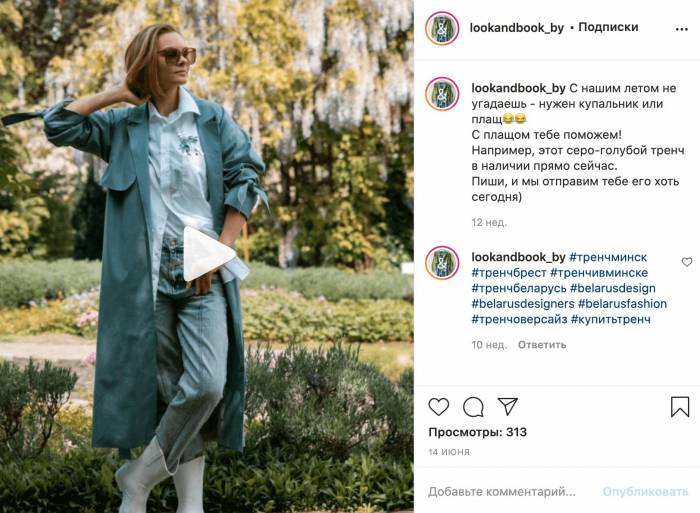Viewport: 700px width, 513px height.
Task: Click Ответить to reply to comment
Action: (x=542, y=345)
